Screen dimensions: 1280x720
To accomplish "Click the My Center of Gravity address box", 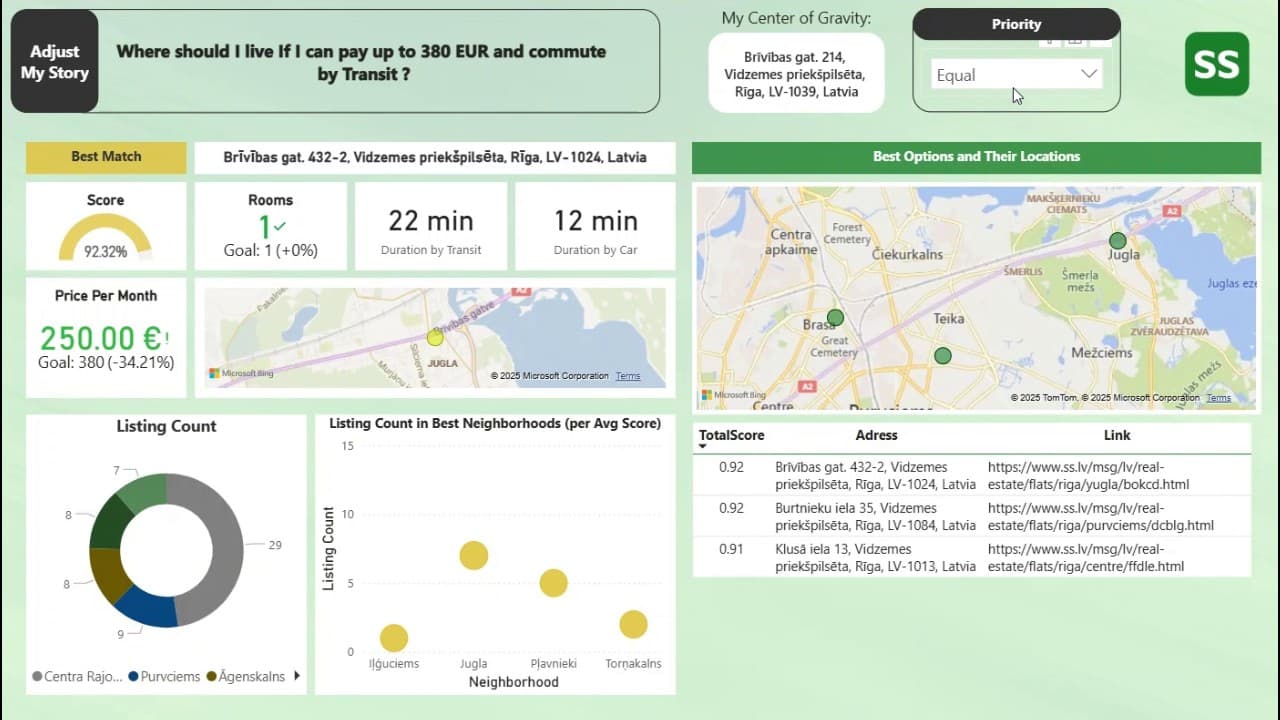I will click(796, 73).
